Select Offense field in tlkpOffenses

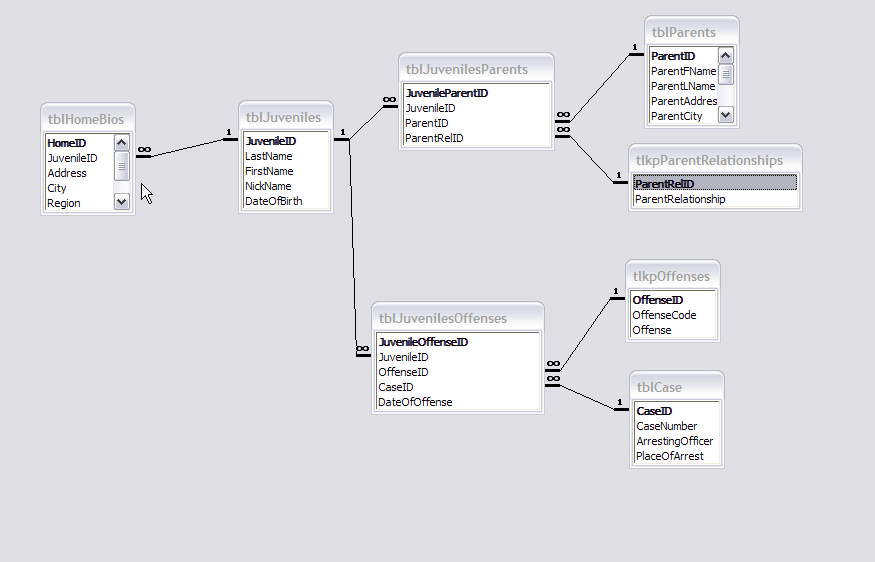point(673,330)
